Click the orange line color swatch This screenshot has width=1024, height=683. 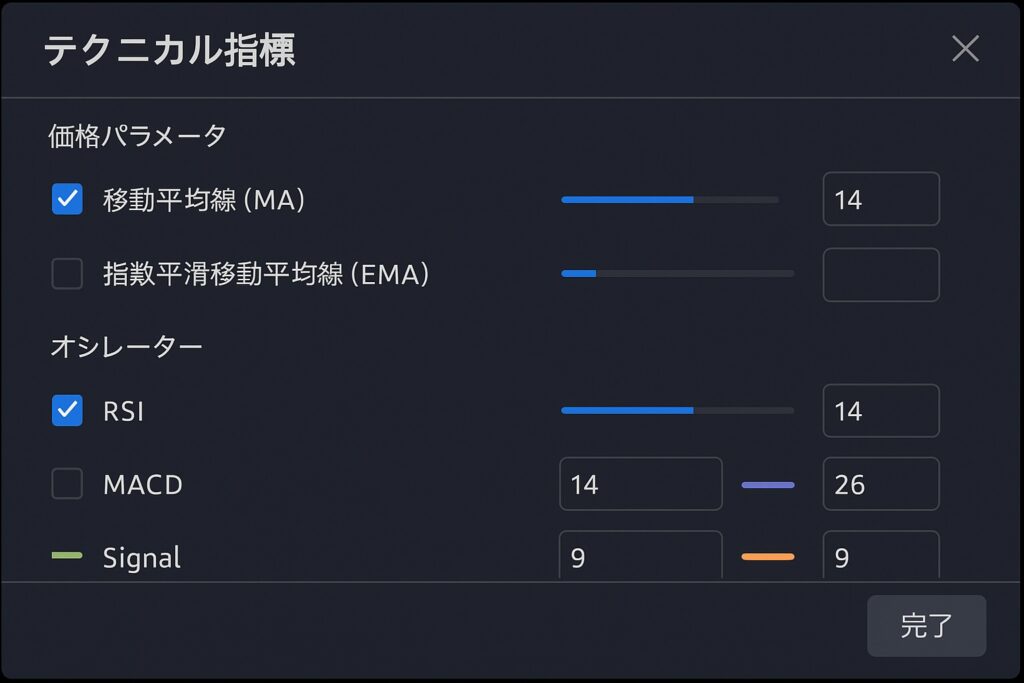pyautogui.click(x=768, y=557)
